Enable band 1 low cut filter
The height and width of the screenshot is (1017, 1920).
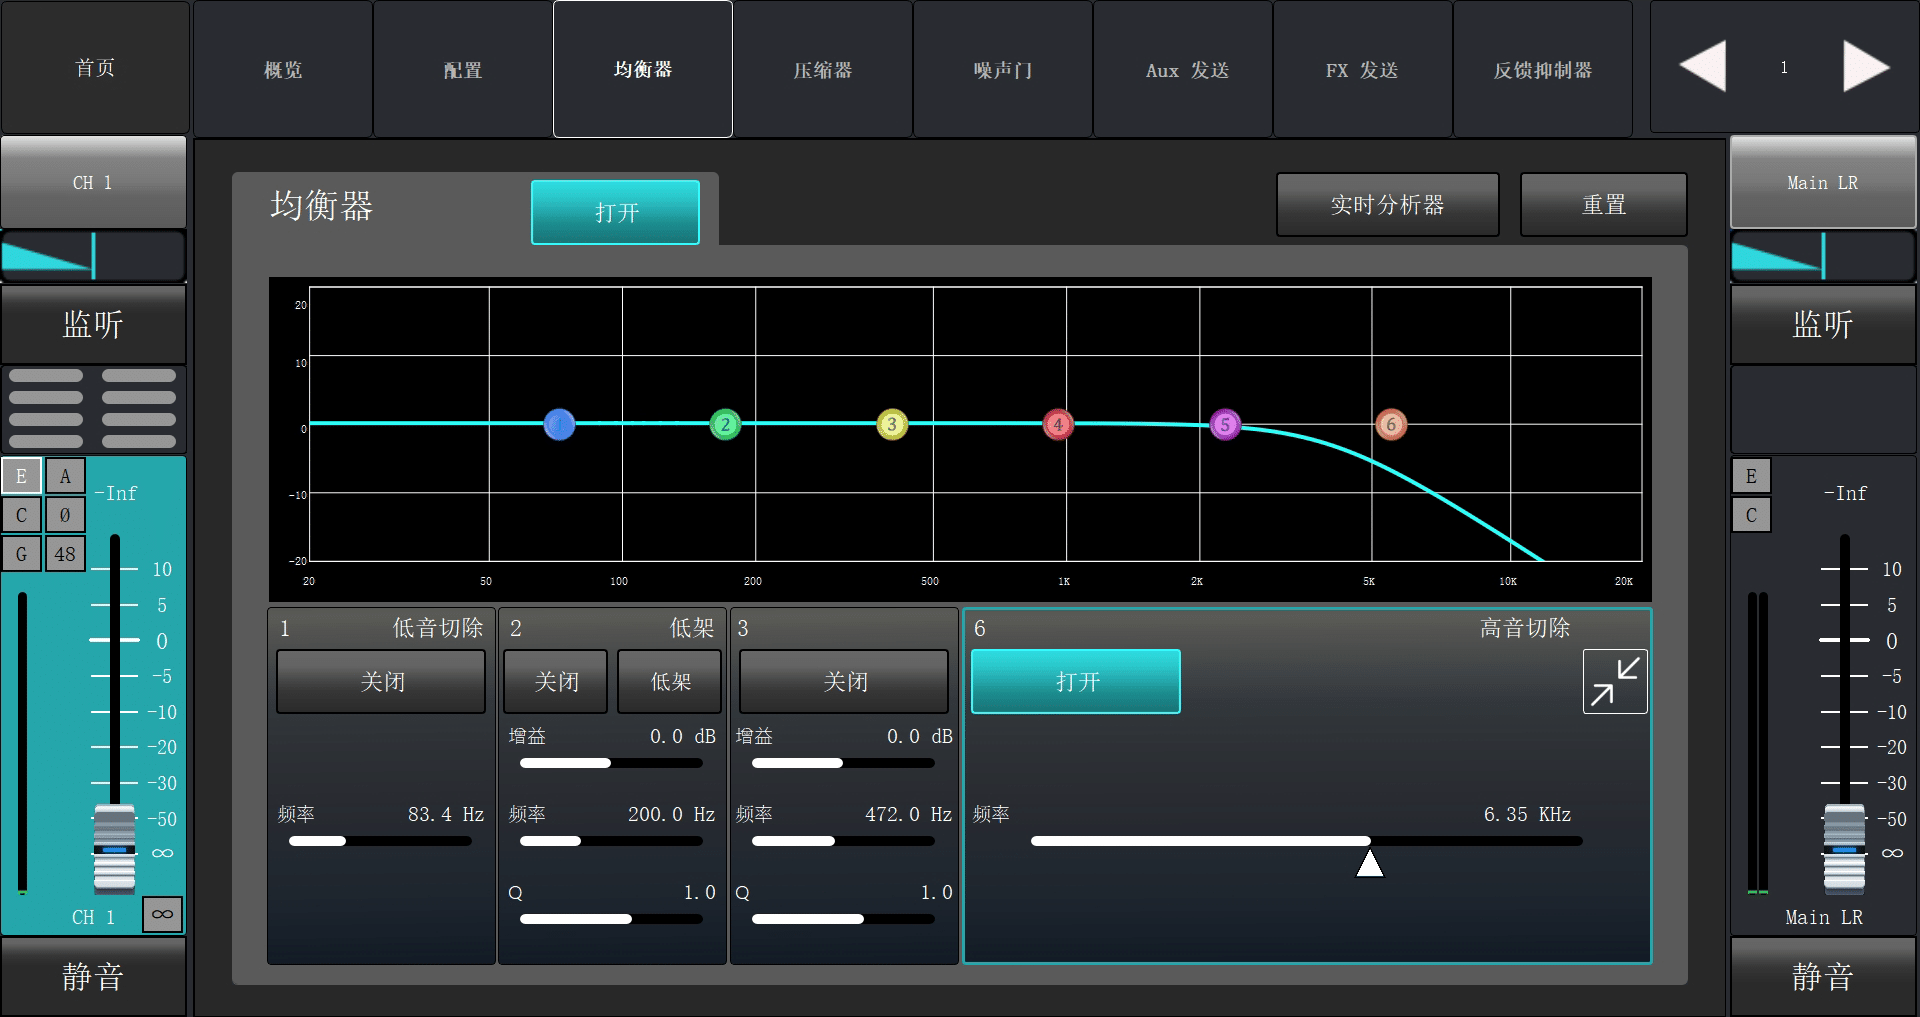[x=381, y=681]
